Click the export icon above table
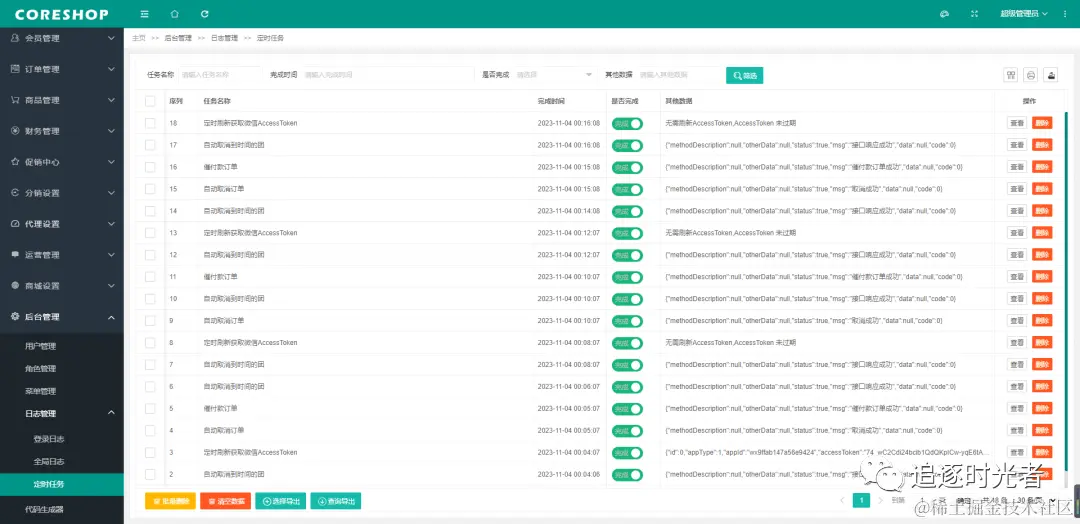This screenshot has height=524, width=1080. point(1051,75)
